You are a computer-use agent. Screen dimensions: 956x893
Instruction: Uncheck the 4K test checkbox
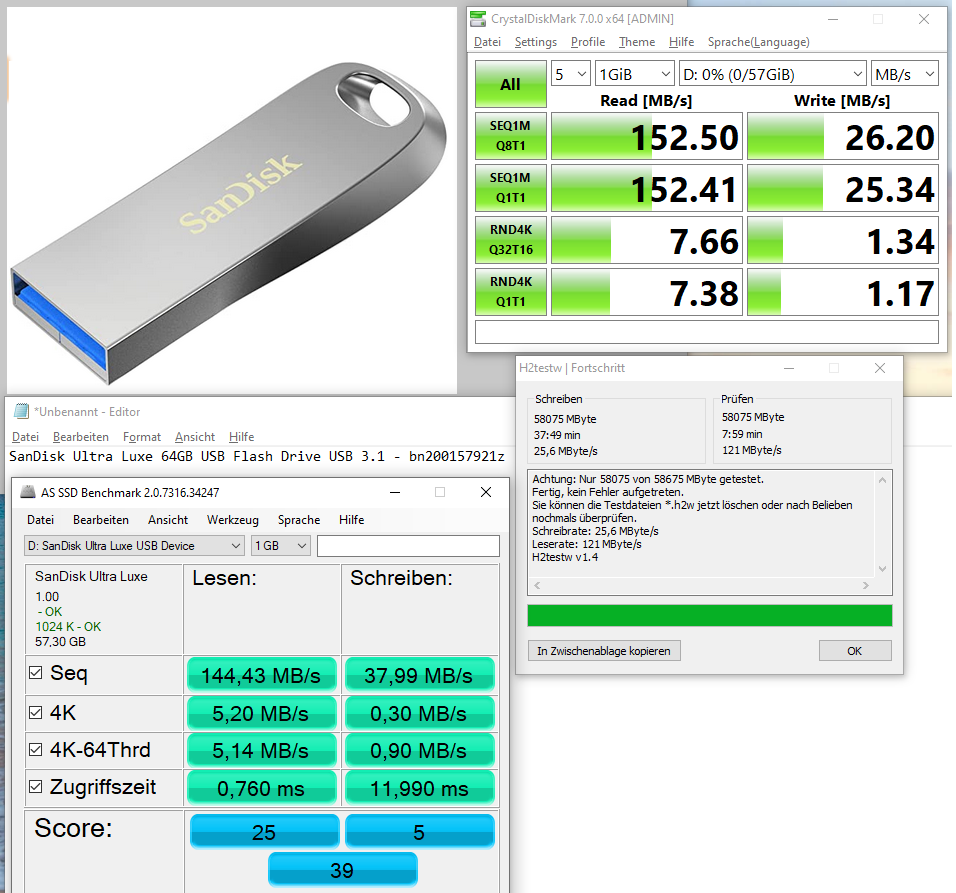(x=36, y=712)
